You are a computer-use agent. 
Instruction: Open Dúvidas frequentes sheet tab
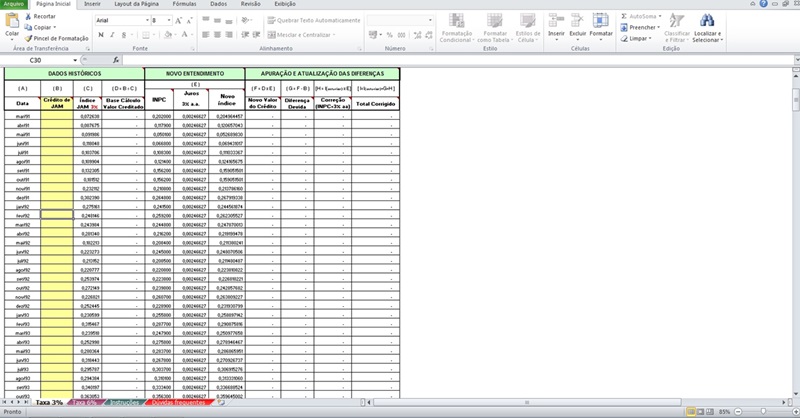(179, 403)
